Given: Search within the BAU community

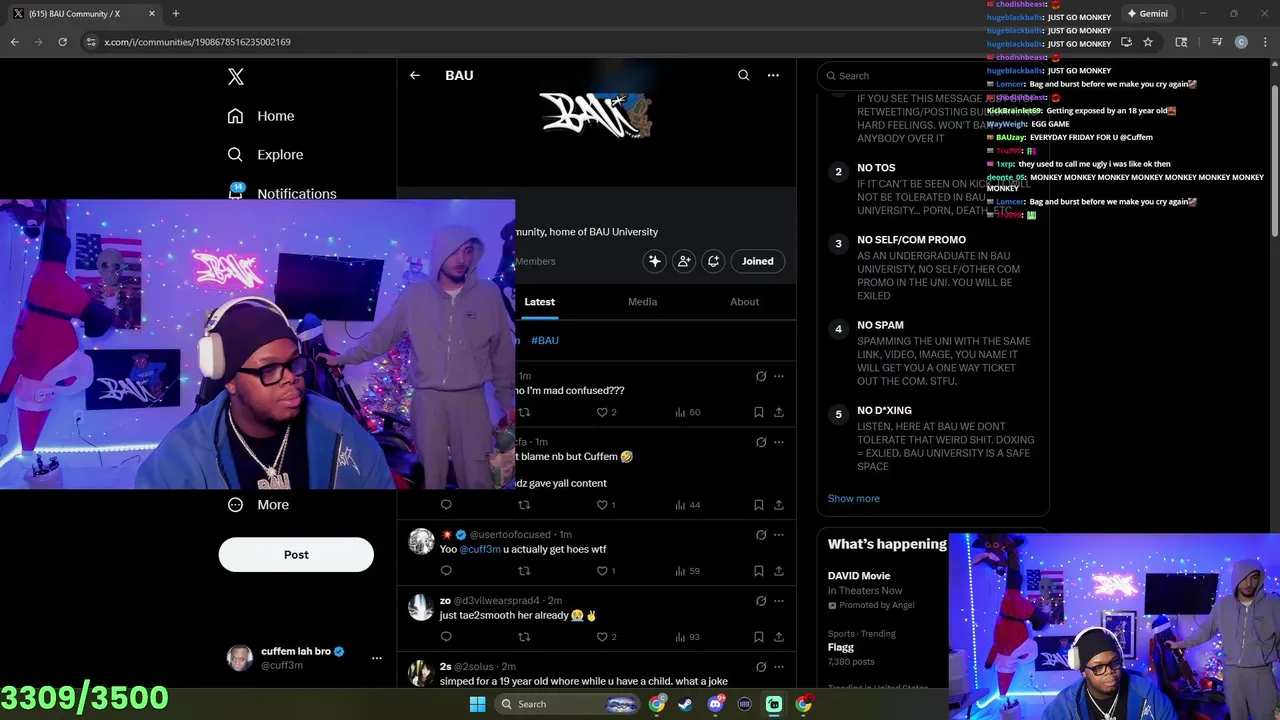Looking at the screenshot, I should 743,75.
